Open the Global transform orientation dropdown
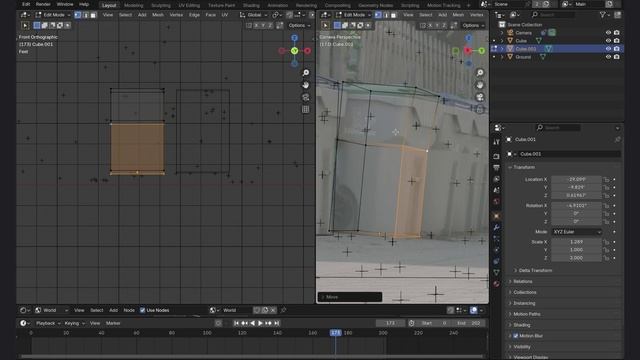640x360 pixels. pos(253,15)
